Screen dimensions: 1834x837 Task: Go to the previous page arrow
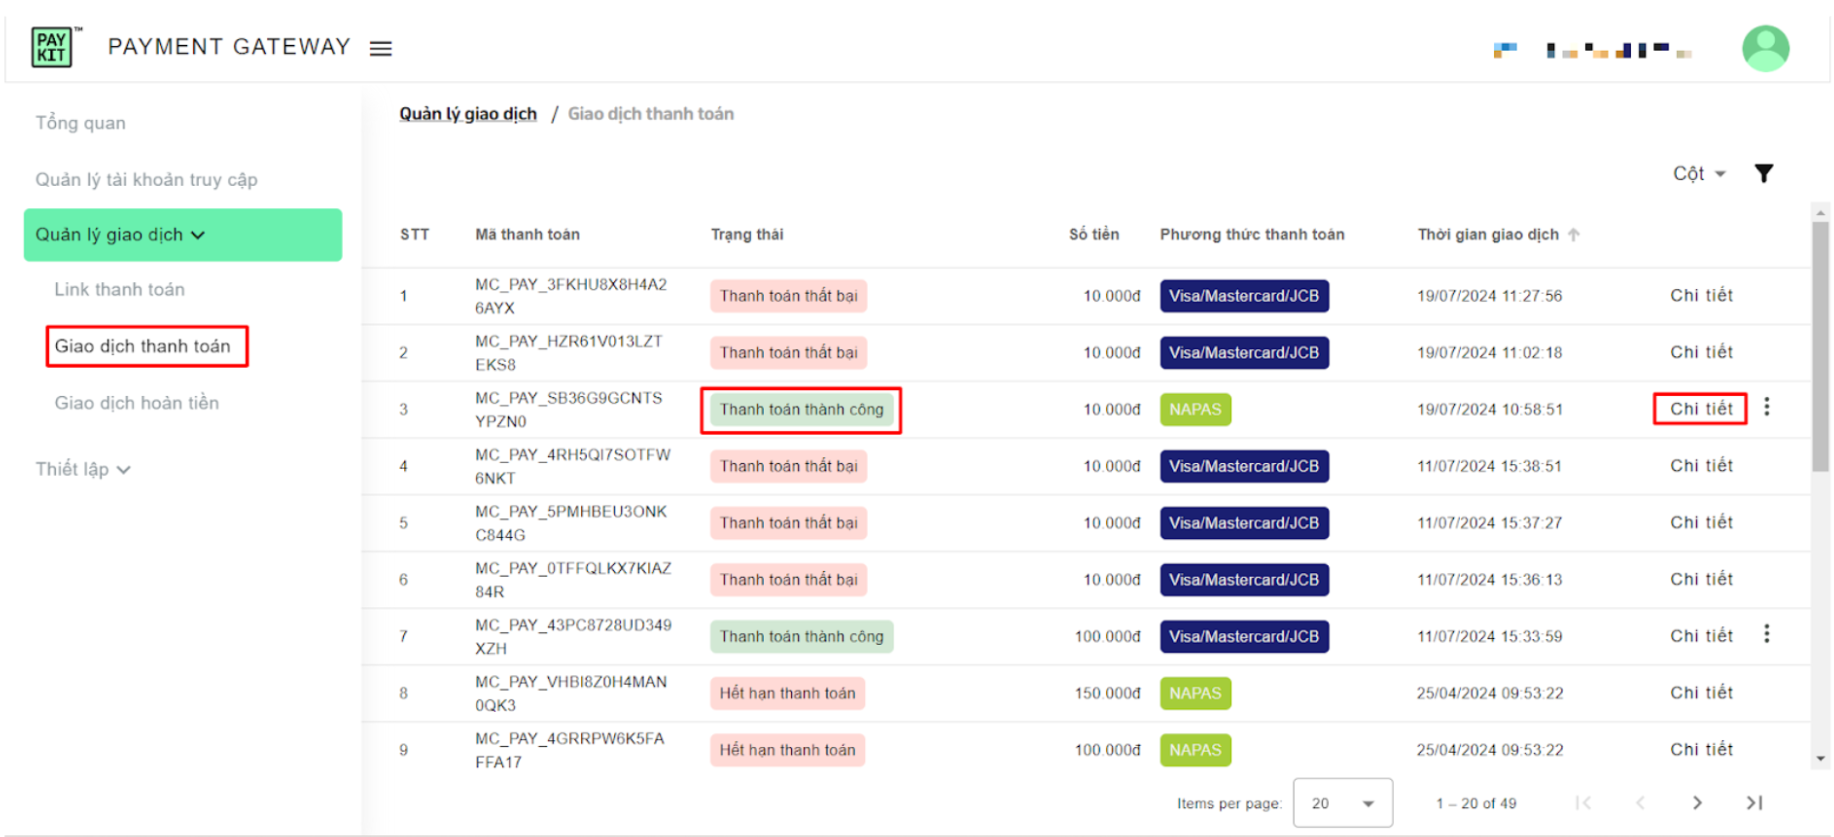(x=1640, y=803)
